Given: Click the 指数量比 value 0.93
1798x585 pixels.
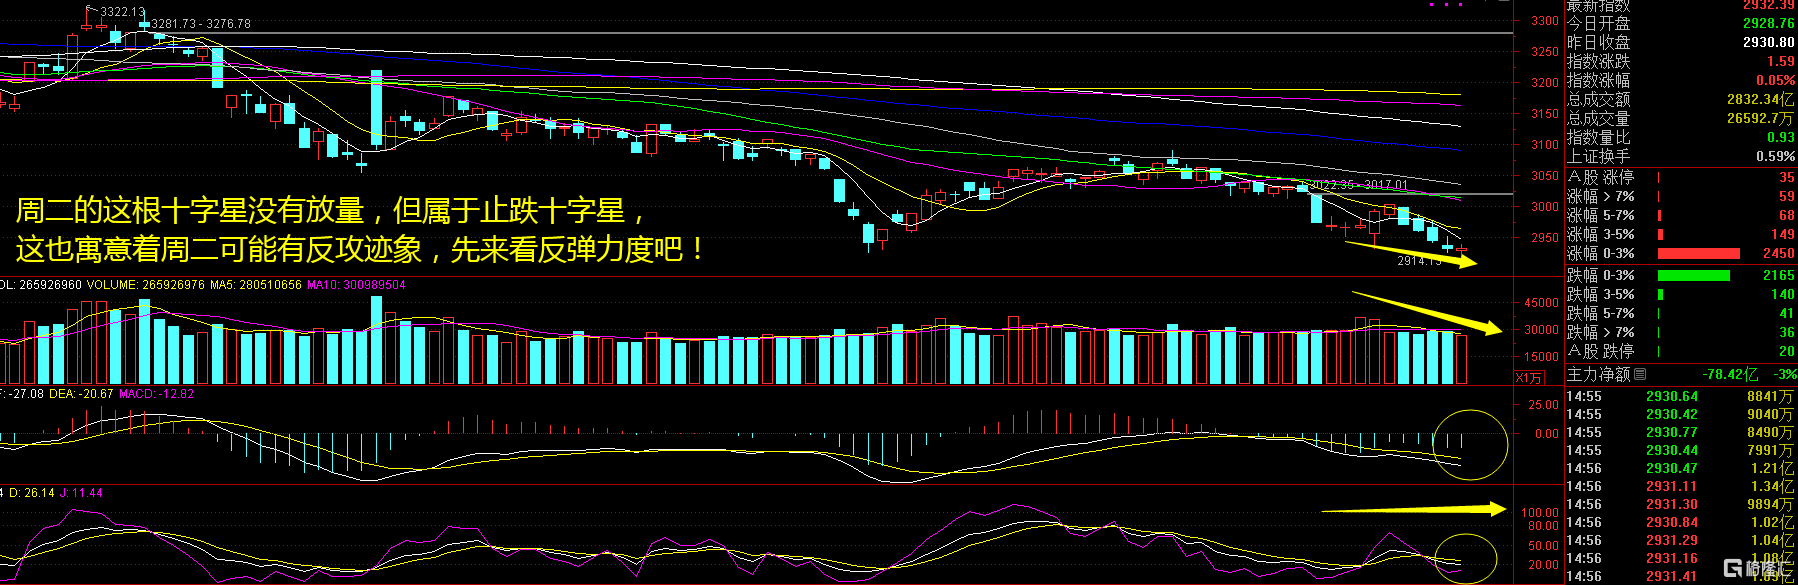Looking at the screenshot, I should coord(1780,137).
